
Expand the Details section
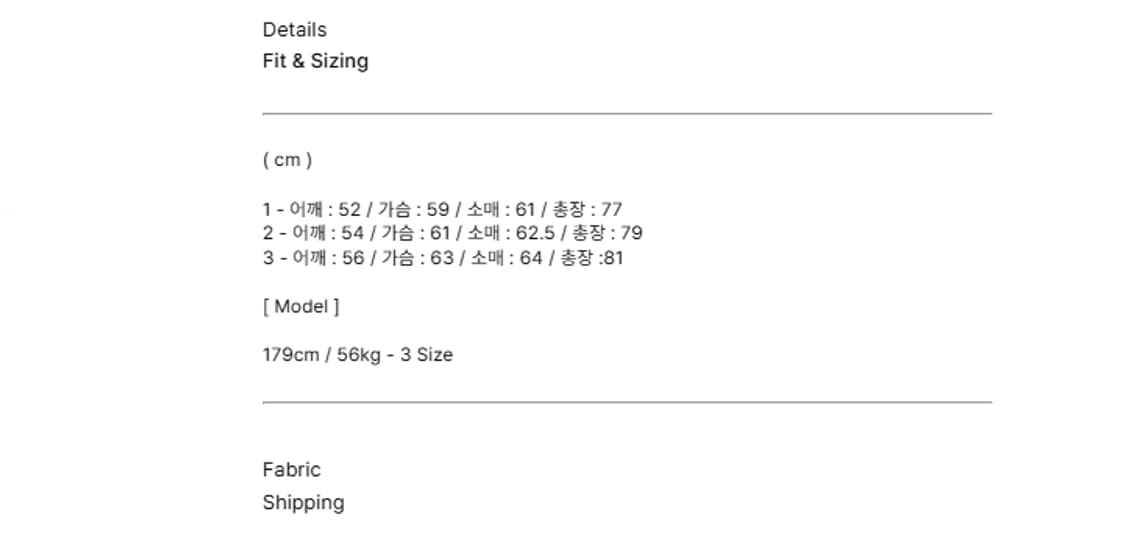(294, 30)
